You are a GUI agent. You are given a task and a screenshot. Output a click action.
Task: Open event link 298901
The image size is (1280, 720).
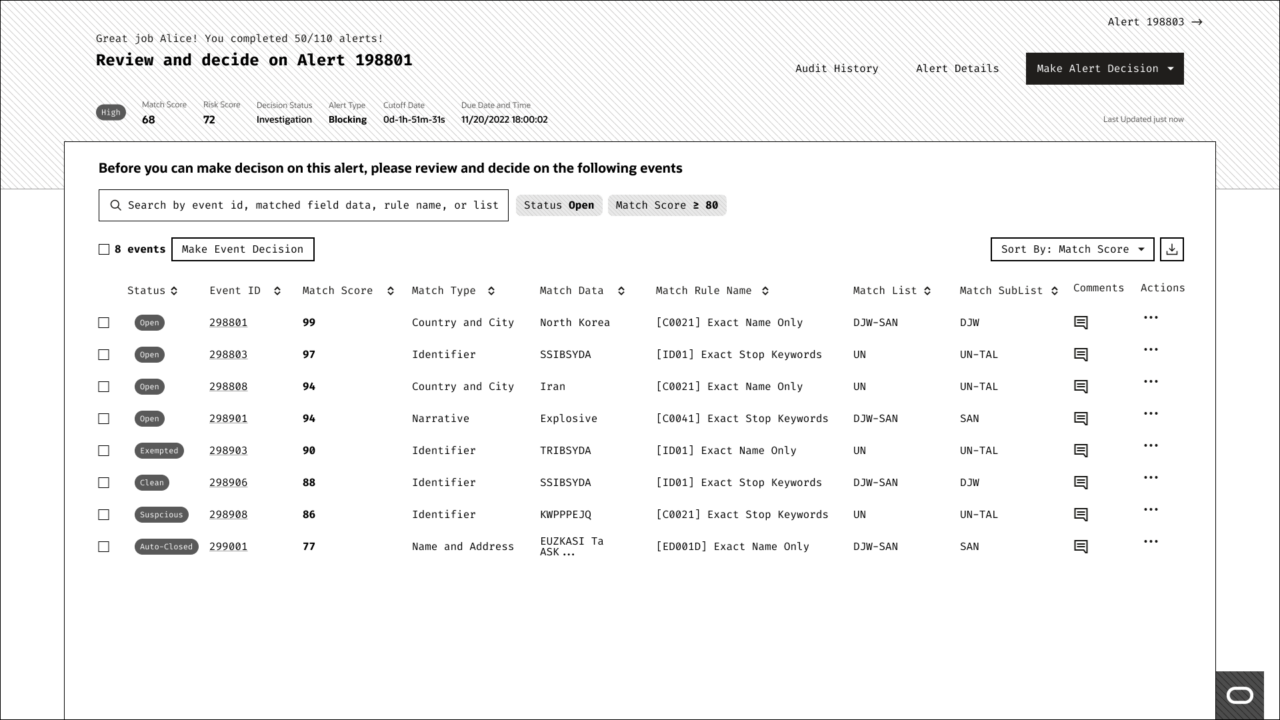click(x=228, y=419)
